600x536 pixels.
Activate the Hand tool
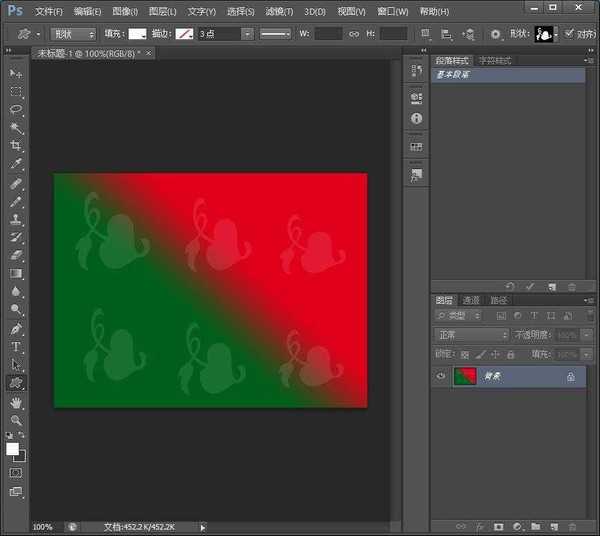pyautogui.click(x=16, y=402)
